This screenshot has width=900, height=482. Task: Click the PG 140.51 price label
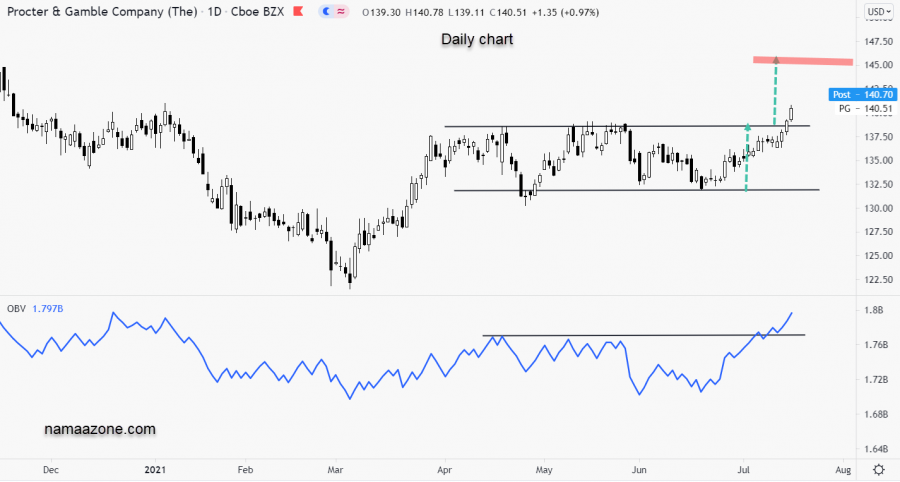[865, 108]
